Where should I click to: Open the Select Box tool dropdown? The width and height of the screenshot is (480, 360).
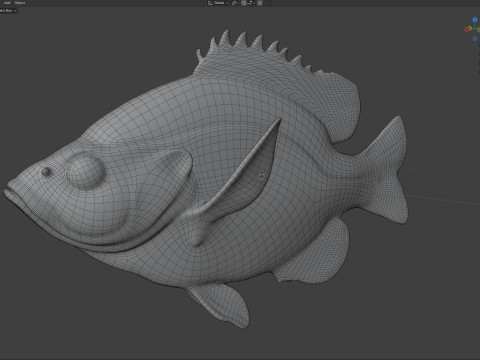[x=8, y=11]
